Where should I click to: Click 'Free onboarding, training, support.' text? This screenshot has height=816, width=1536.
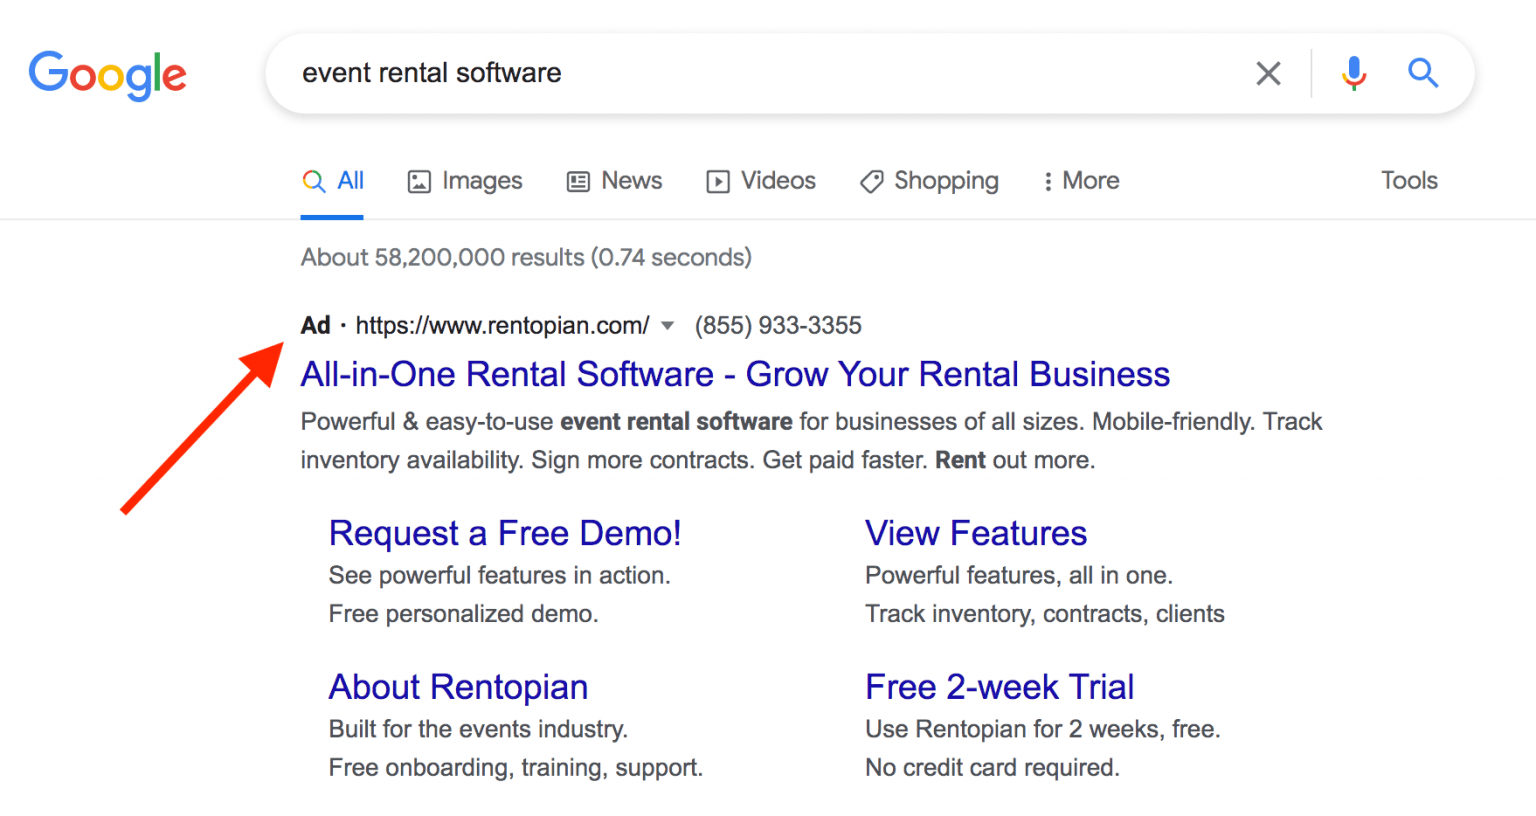[x=516, y=768]
